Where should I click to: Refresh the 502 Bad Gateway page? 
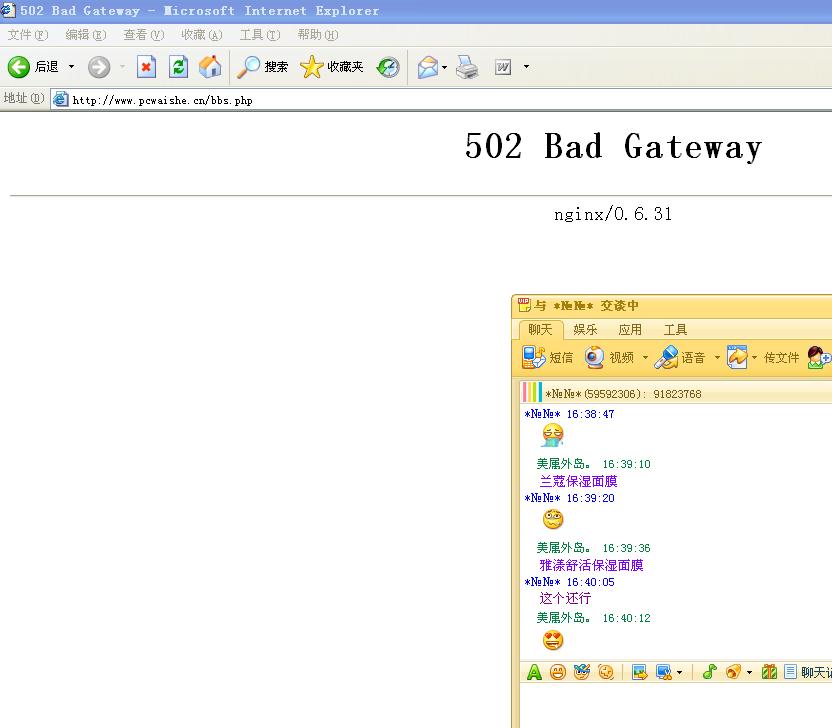[179, 67]
